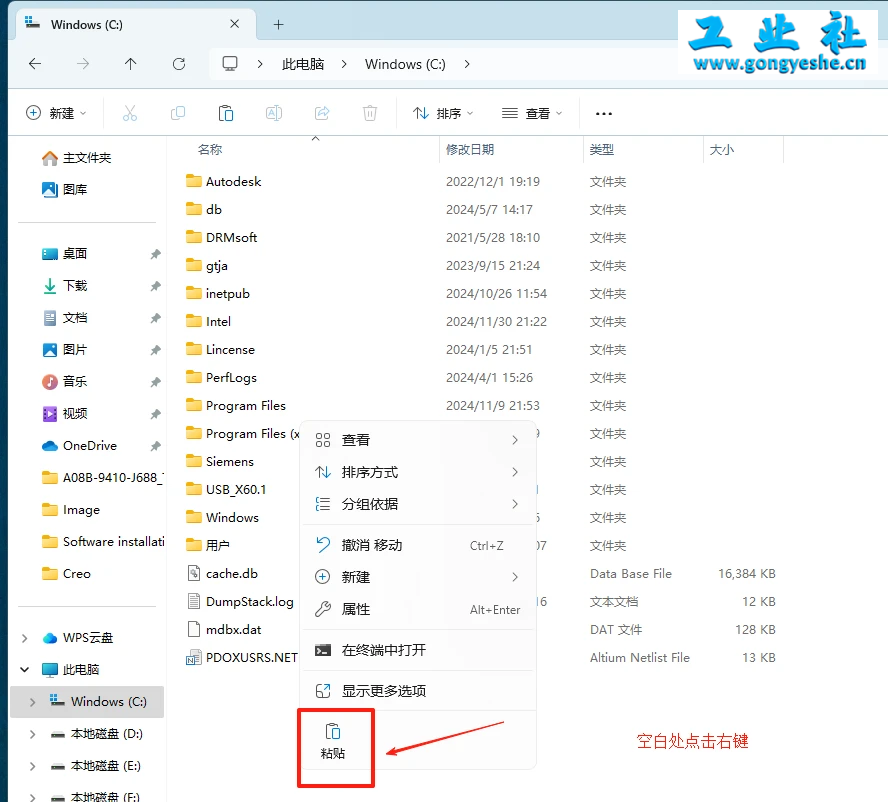Collapse the 此电脑 tree node
This screenshot has height=802, width=888.
24,669
